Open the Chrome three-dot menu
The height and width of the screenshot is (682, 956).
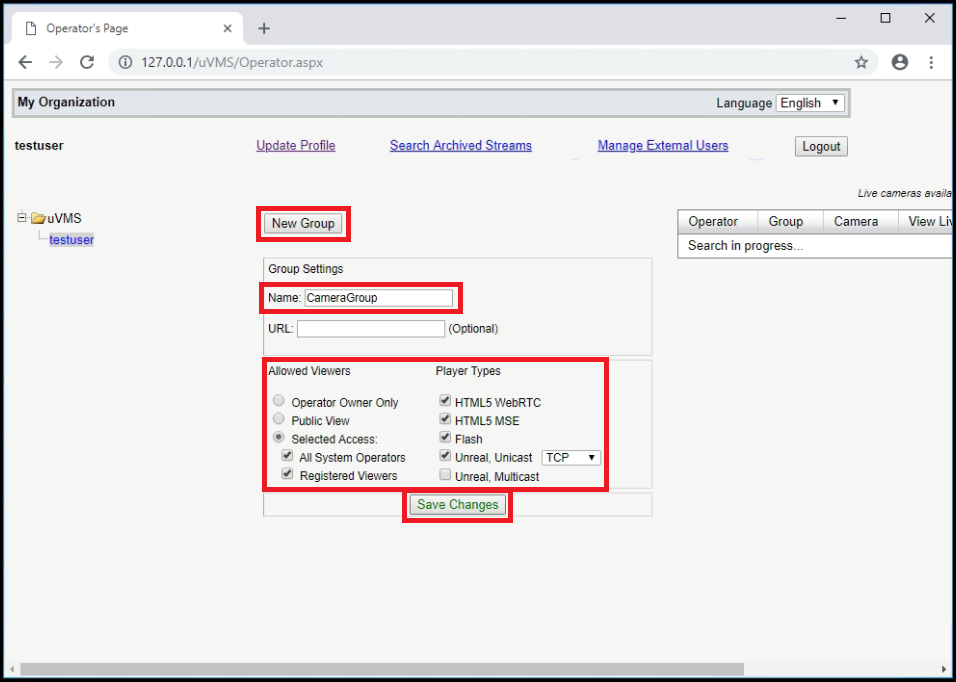coord(931,62)
